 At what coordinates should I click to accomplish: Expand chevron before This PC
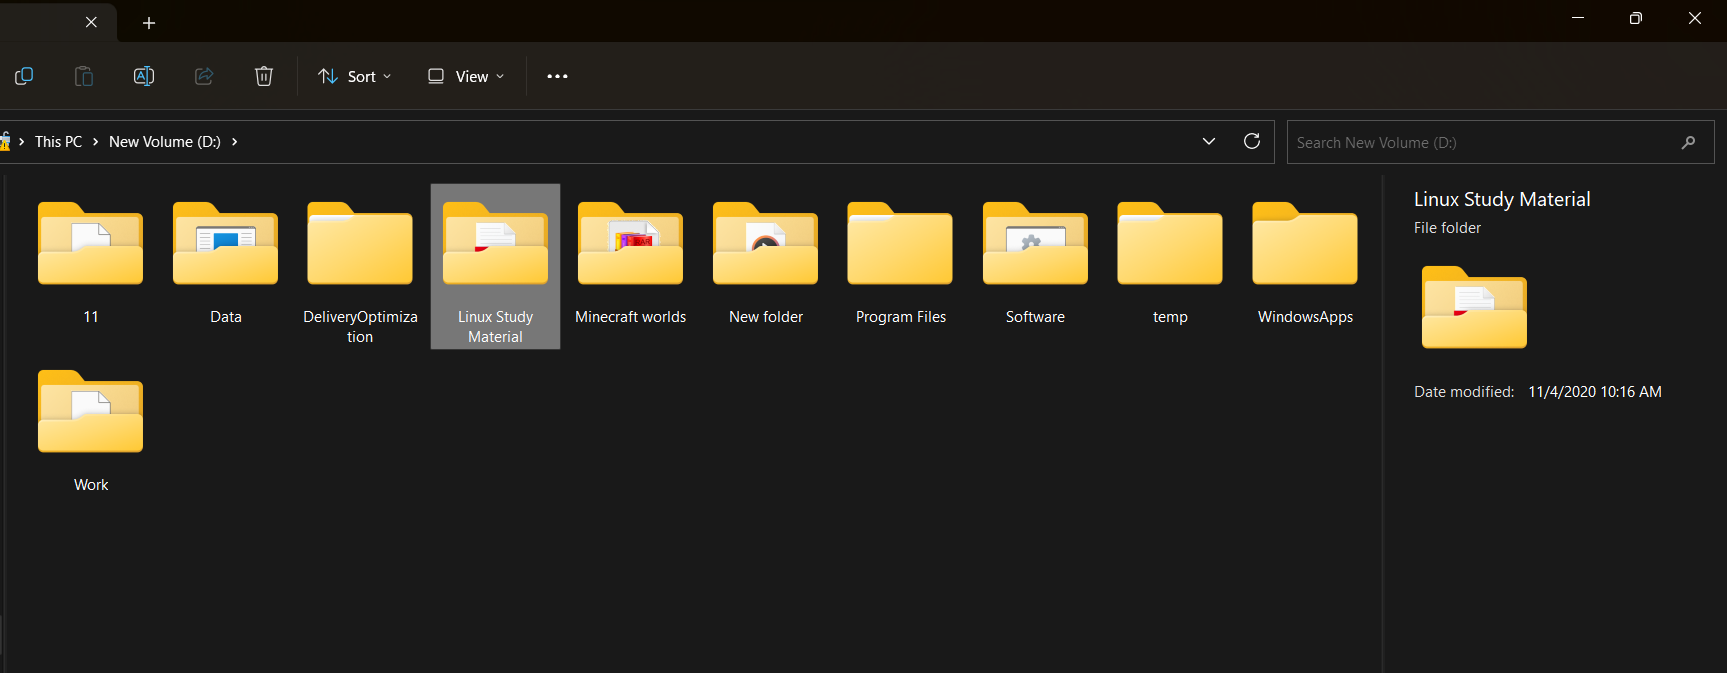[x=22, y=142]
